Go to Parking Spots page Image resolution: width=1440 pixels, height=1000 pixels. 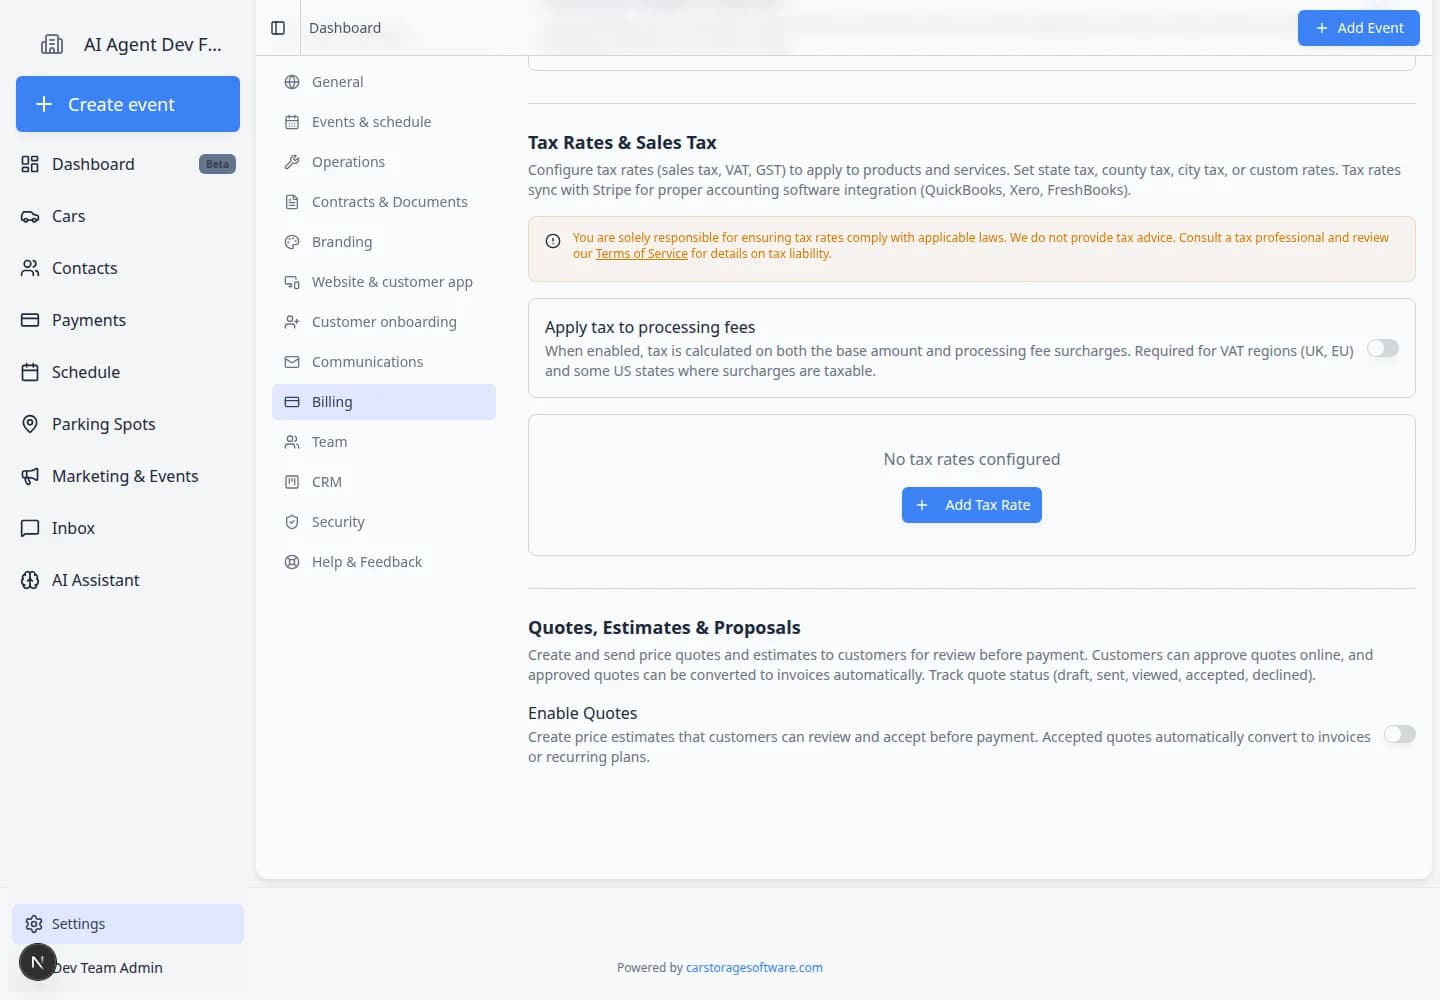128,424
